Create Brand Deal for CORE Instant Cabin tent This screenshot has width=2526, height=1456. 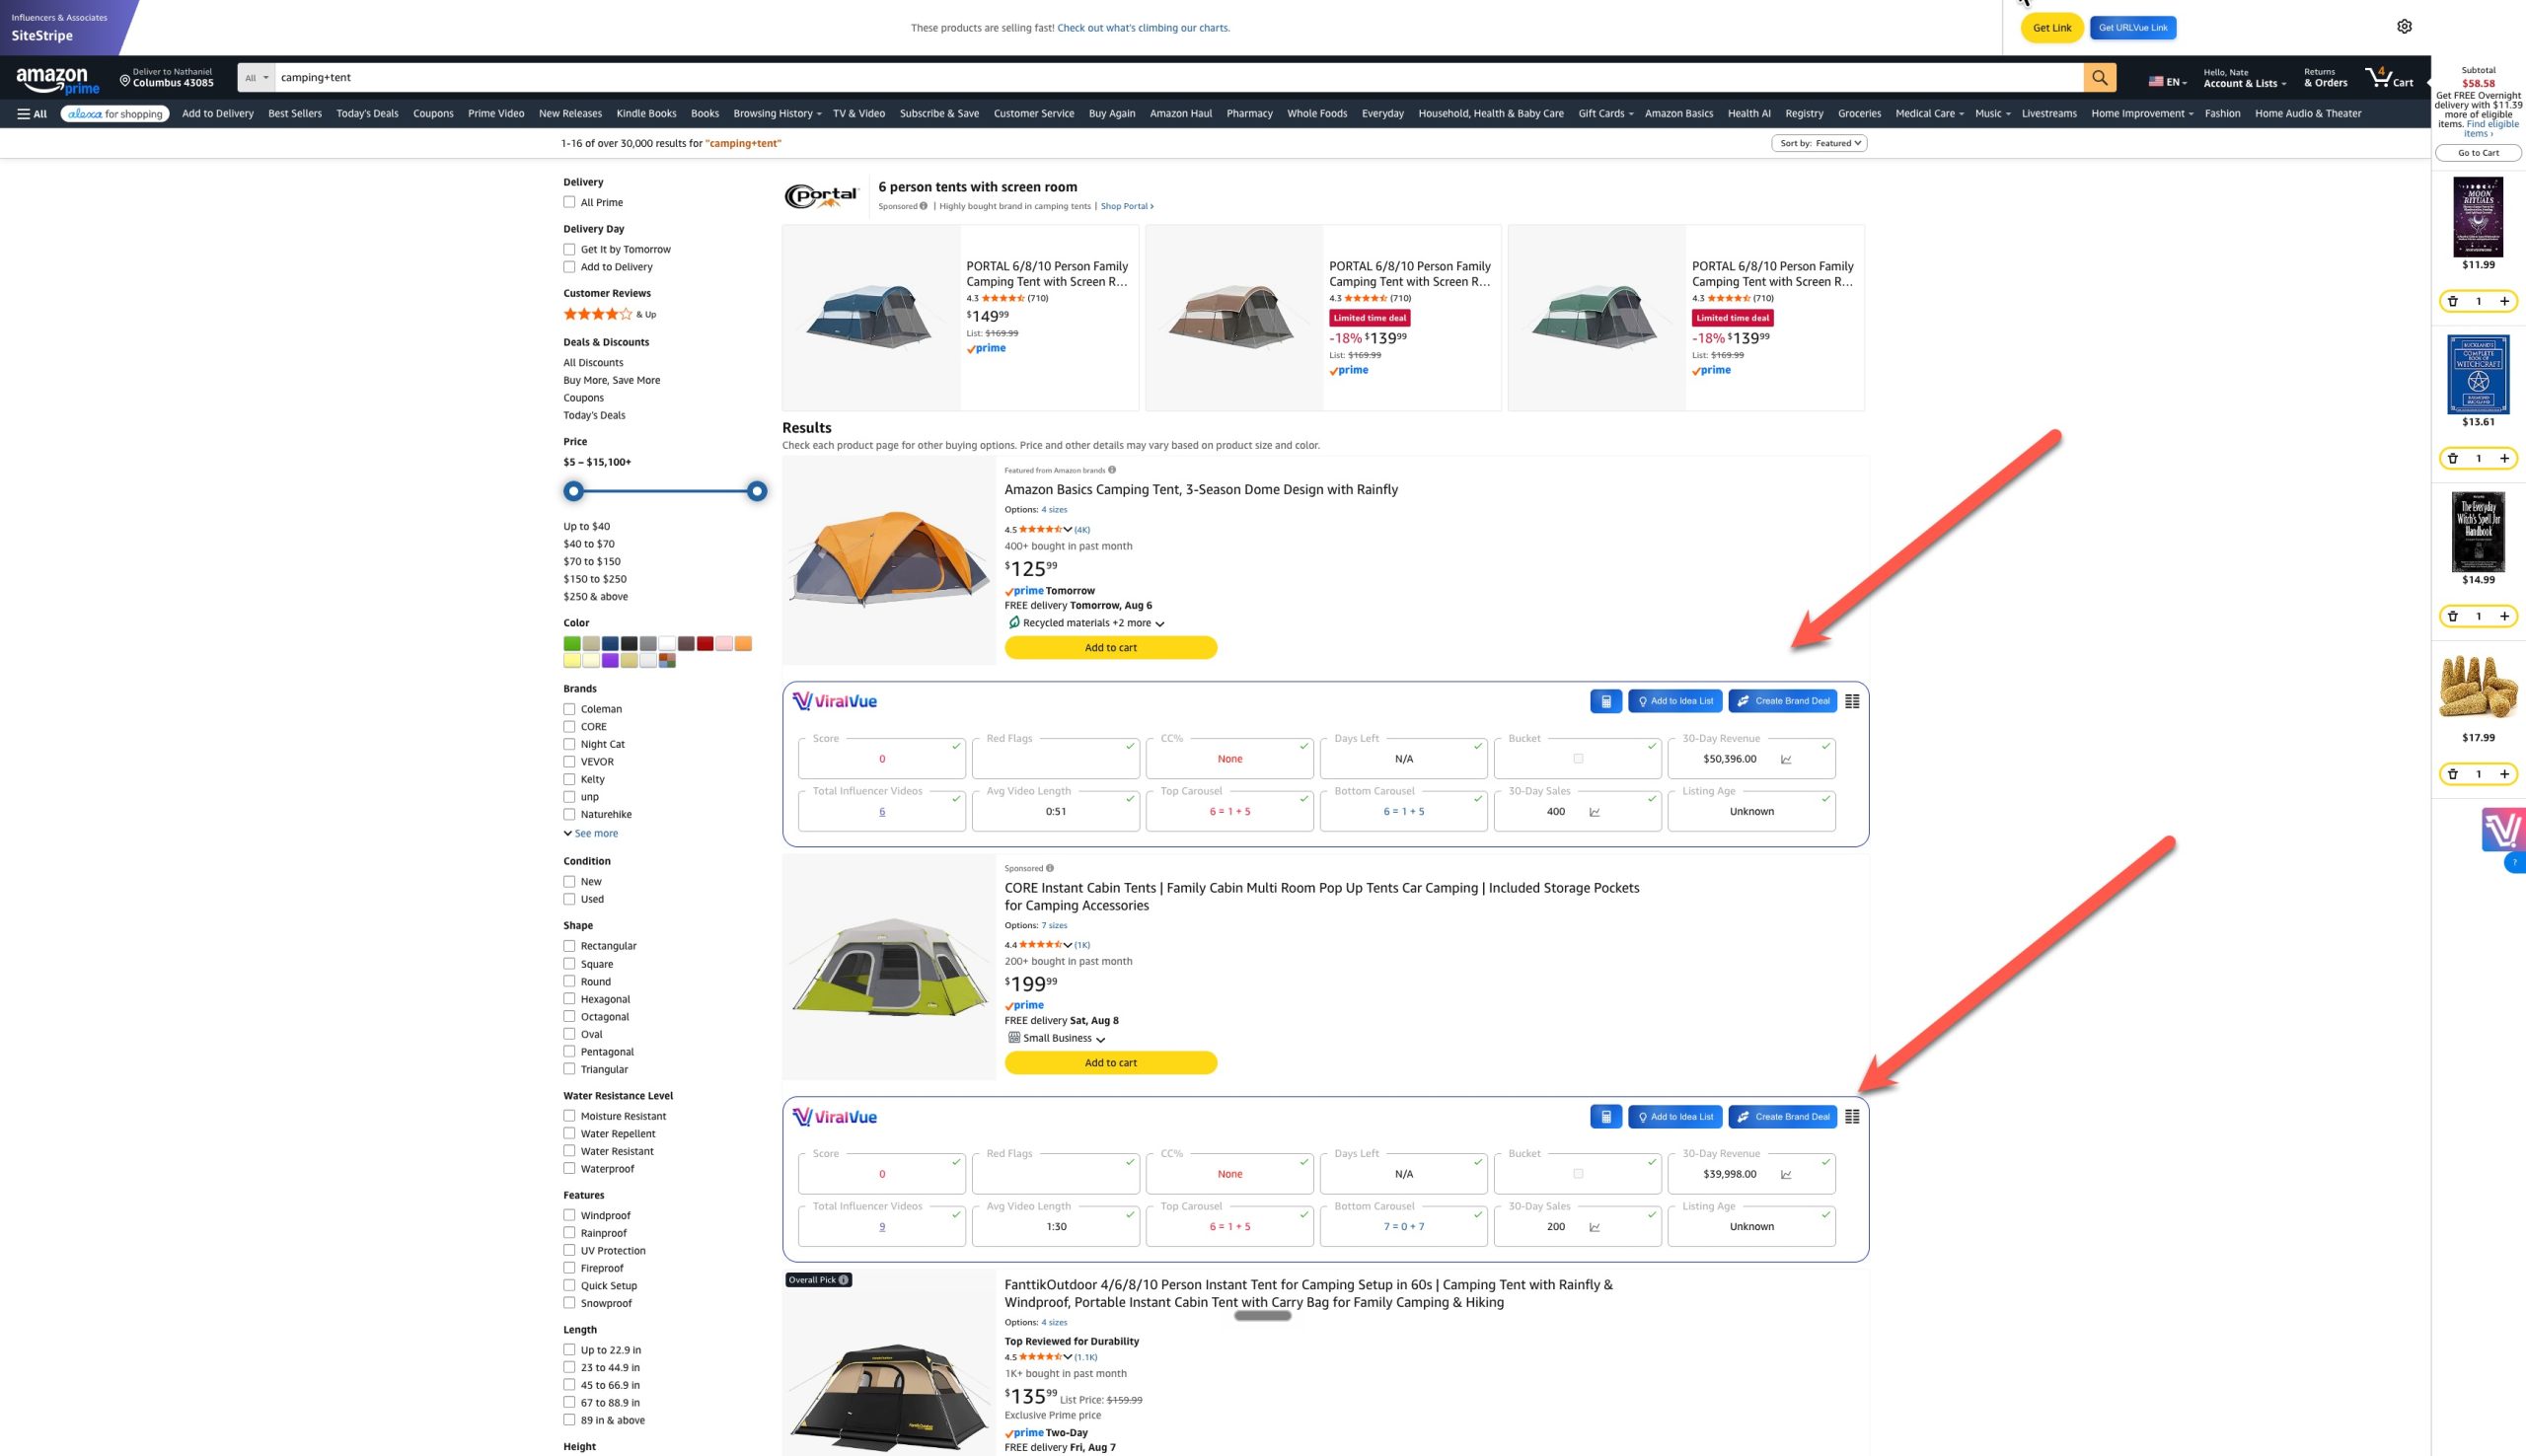click(1782, 1117)
